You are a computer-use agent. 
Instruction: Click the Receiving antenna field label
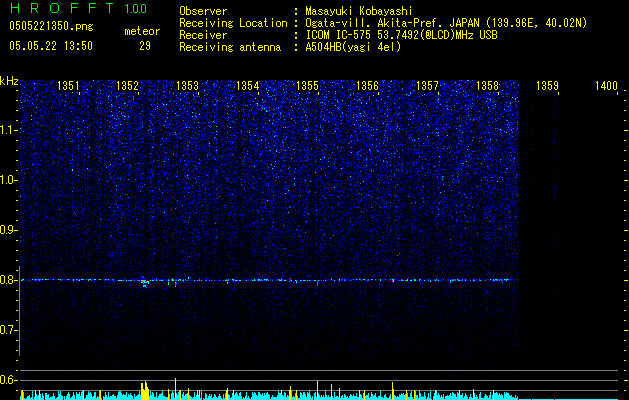tap(230, 47)
